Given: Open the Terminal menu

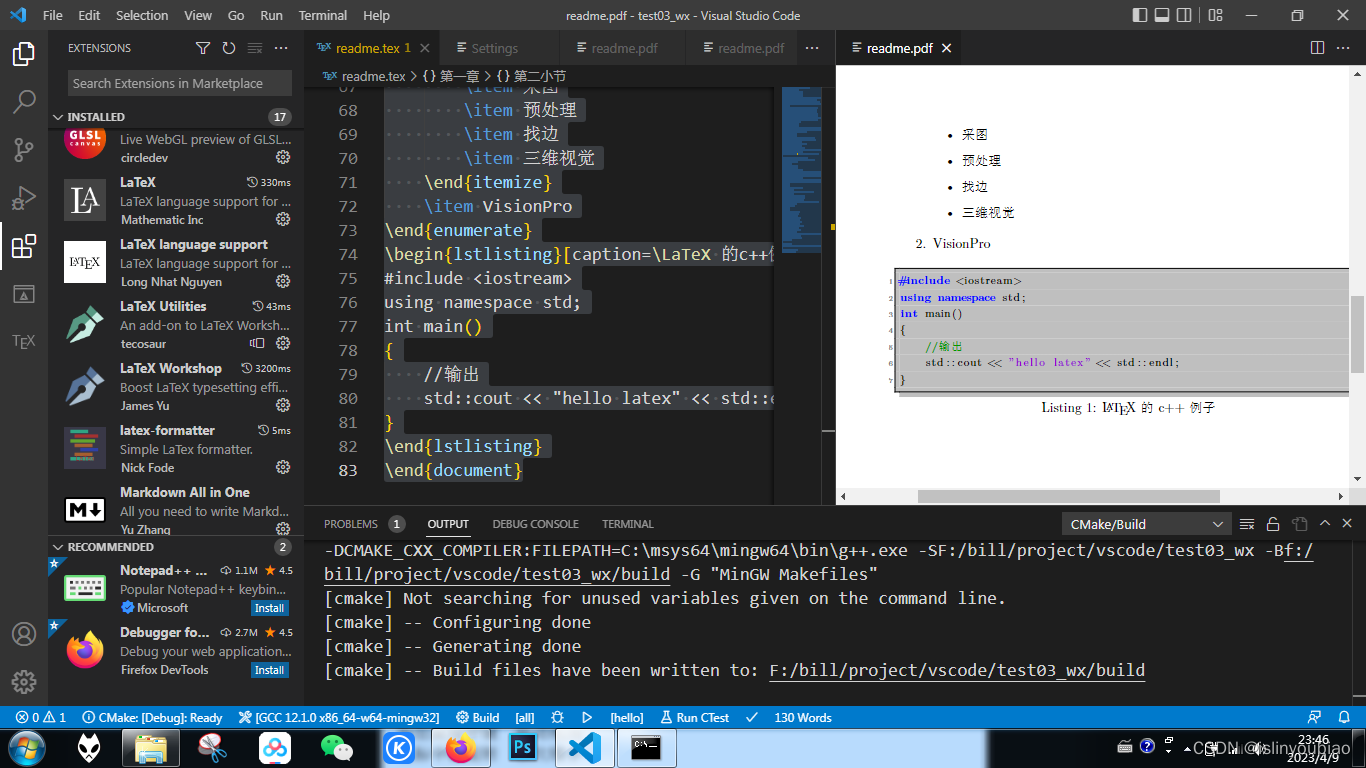Looking at the screenshot, I should click(322, 15).
